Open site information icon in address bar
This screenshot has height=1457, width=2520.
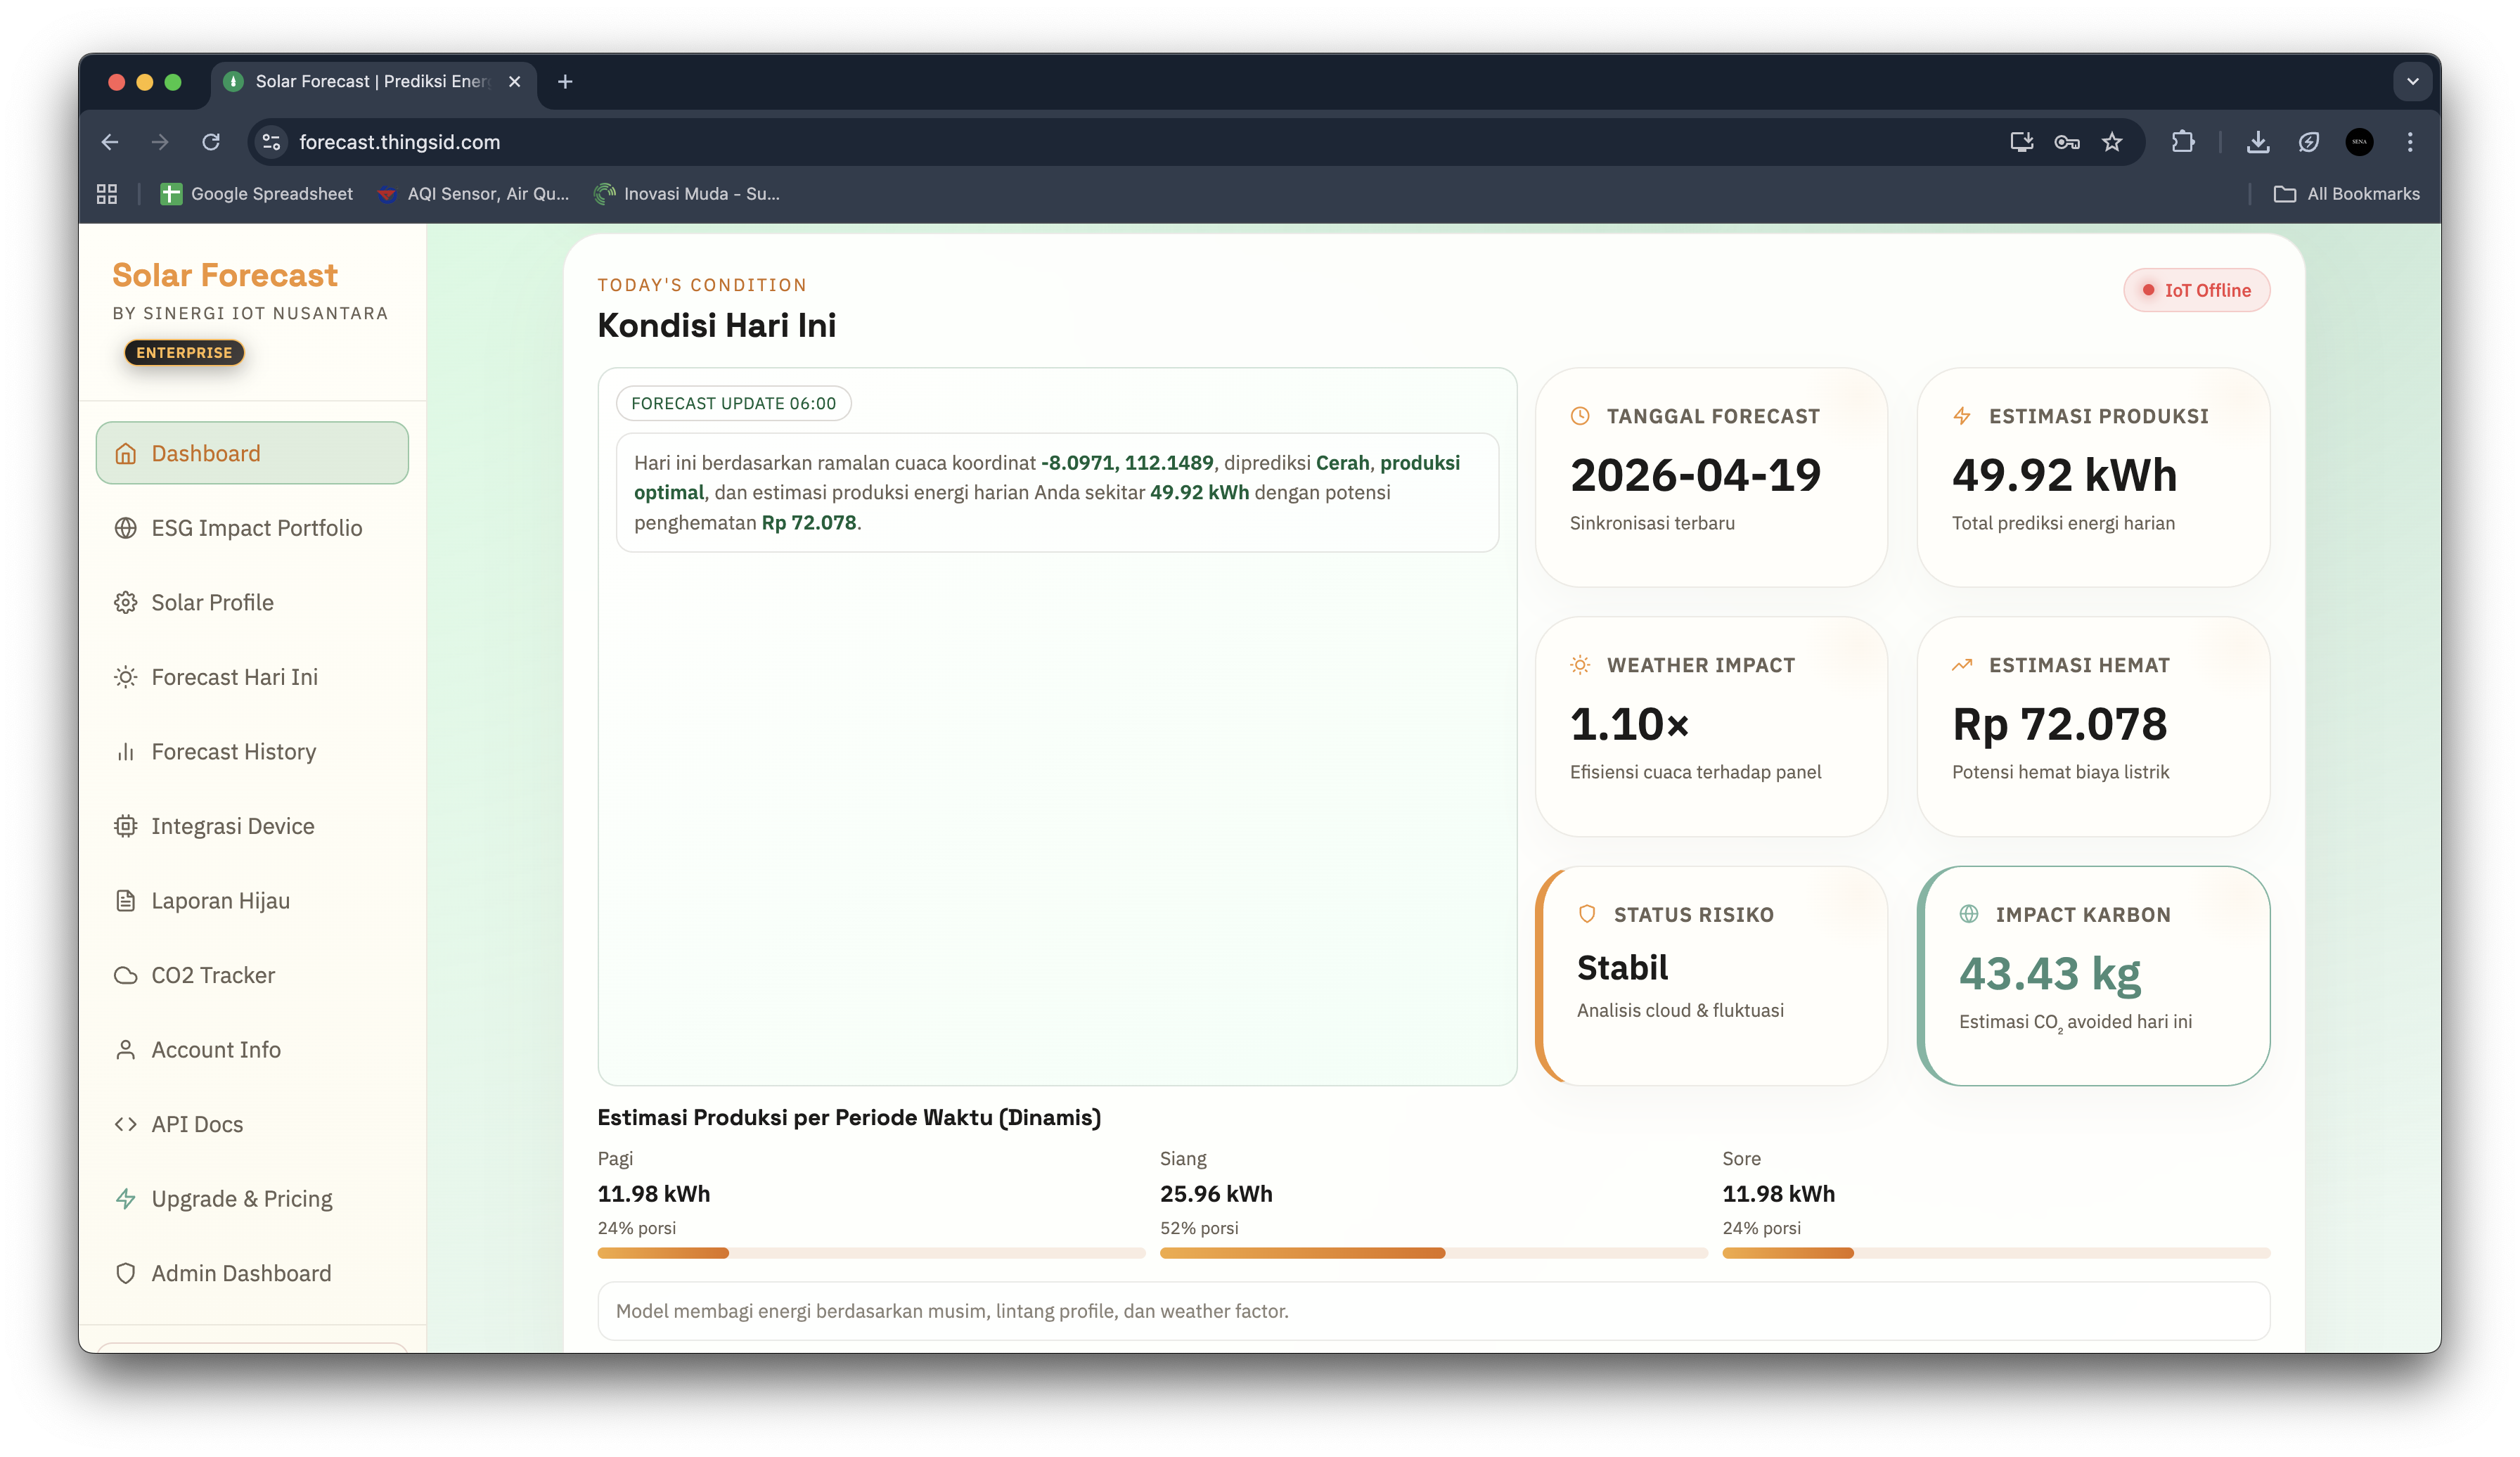point(271,142)
